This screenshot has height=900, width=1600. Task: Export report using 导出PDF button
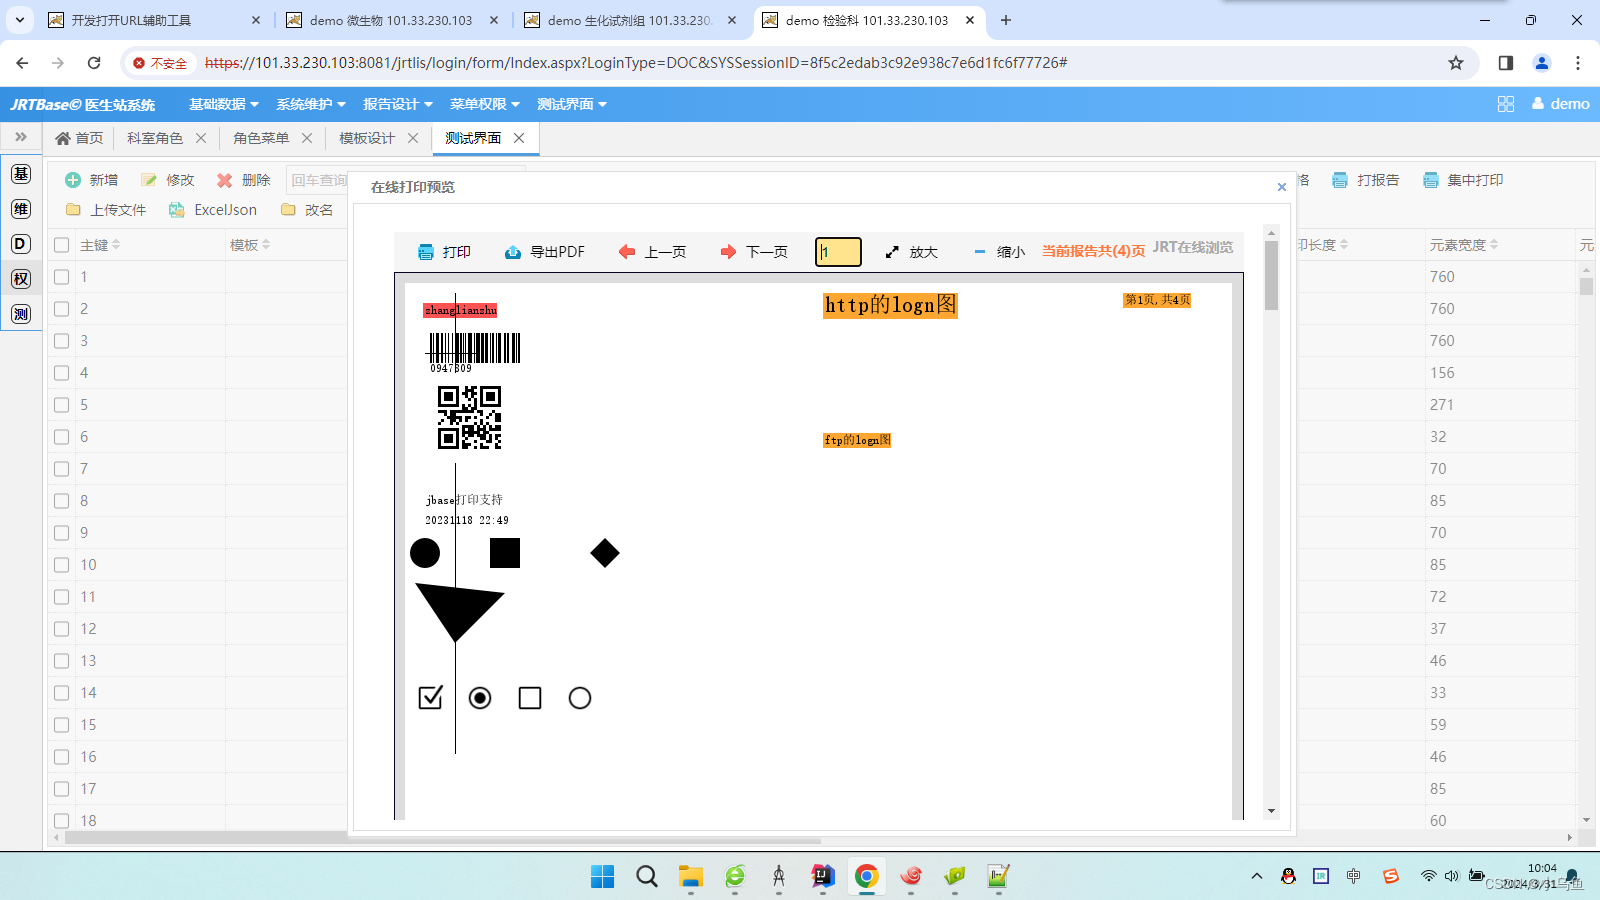544,252
